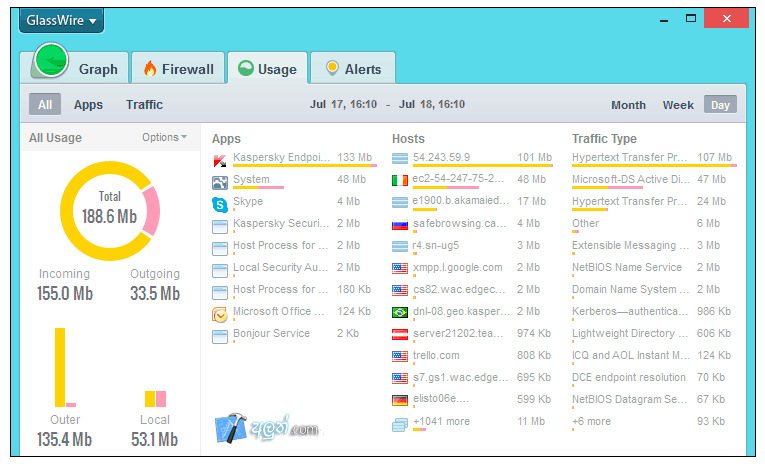Viewport: 765px width, 464px height.
Task: Click the US flag next to cs82.wac.edgec
Action: point(400,290)
